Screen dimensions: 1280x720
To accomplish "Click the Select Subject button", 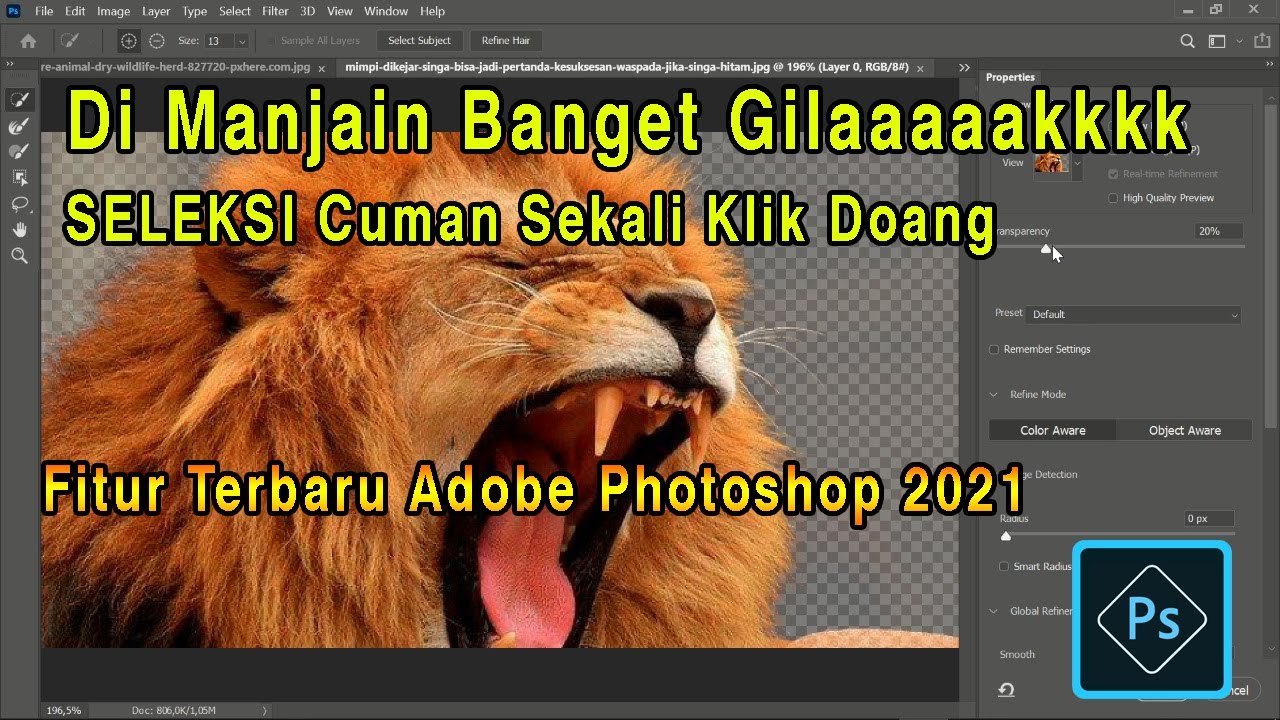I will click(419, 41).
